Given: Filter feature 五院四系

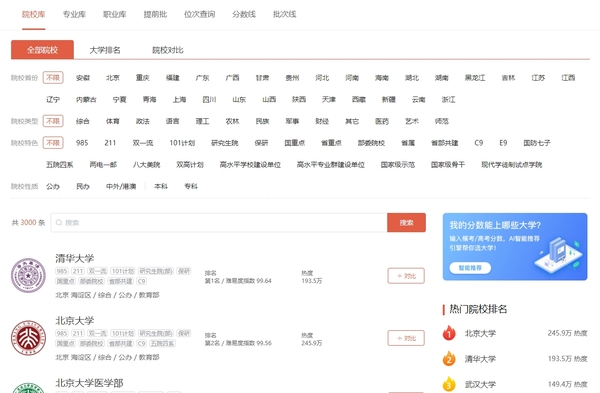Looking at the screenshot, I should pos(60,165).
